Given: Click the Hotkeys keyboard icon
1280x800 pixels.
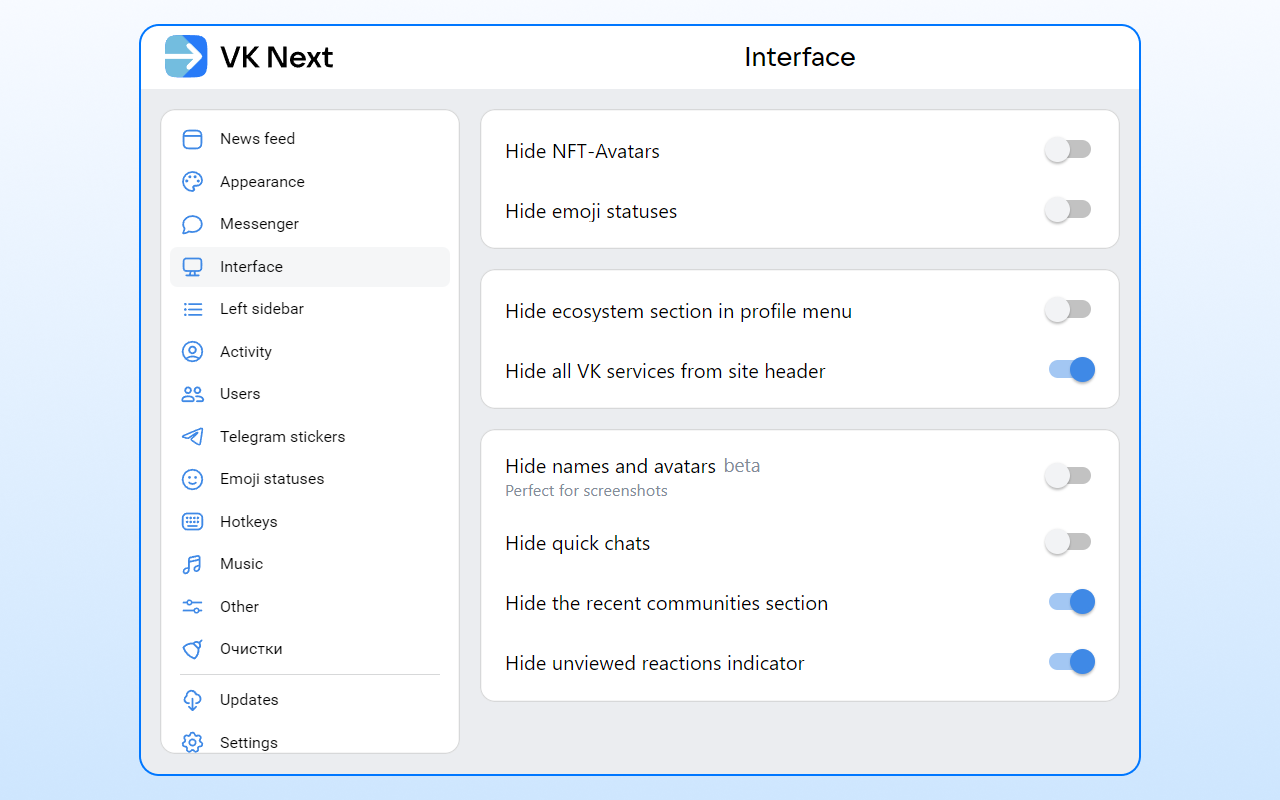Looking at the screenshot, I should tap(192, 521).
